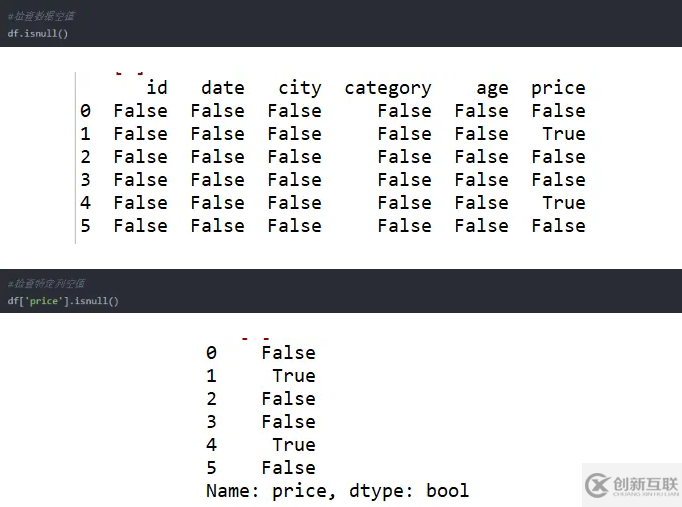682x507 pixels.
Task: Click False under category in table row 3
Action: coord(404,180)
